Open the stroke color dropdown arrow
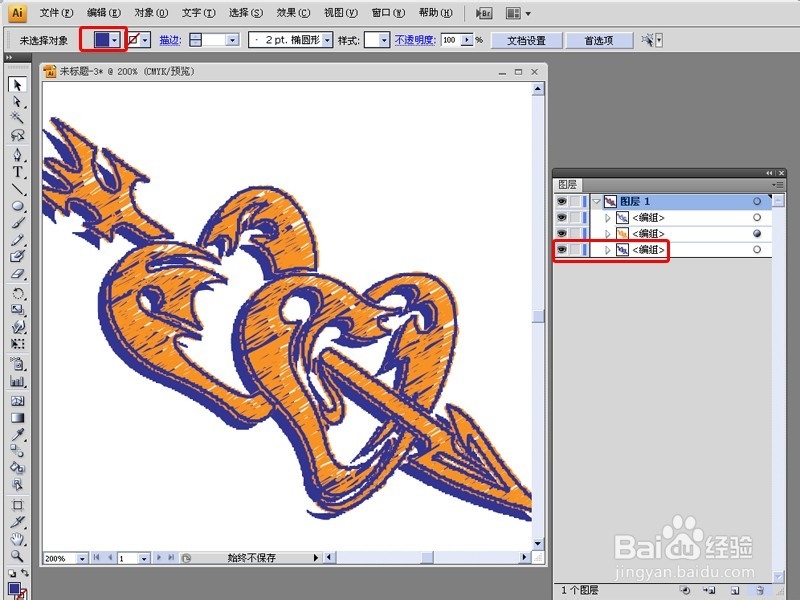Viewport: 800px width, 600px height. click(x=146, y=40)
